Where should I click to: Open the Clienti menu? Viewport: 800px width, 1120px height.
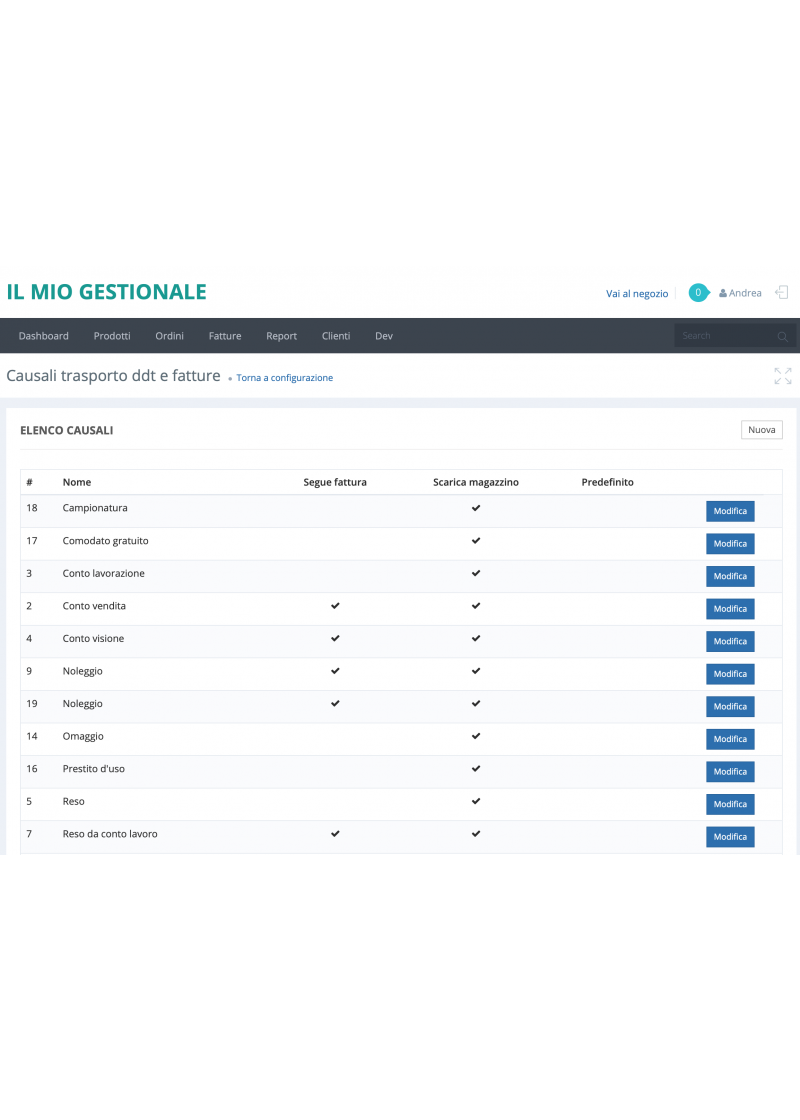click(x=336, y=336)
